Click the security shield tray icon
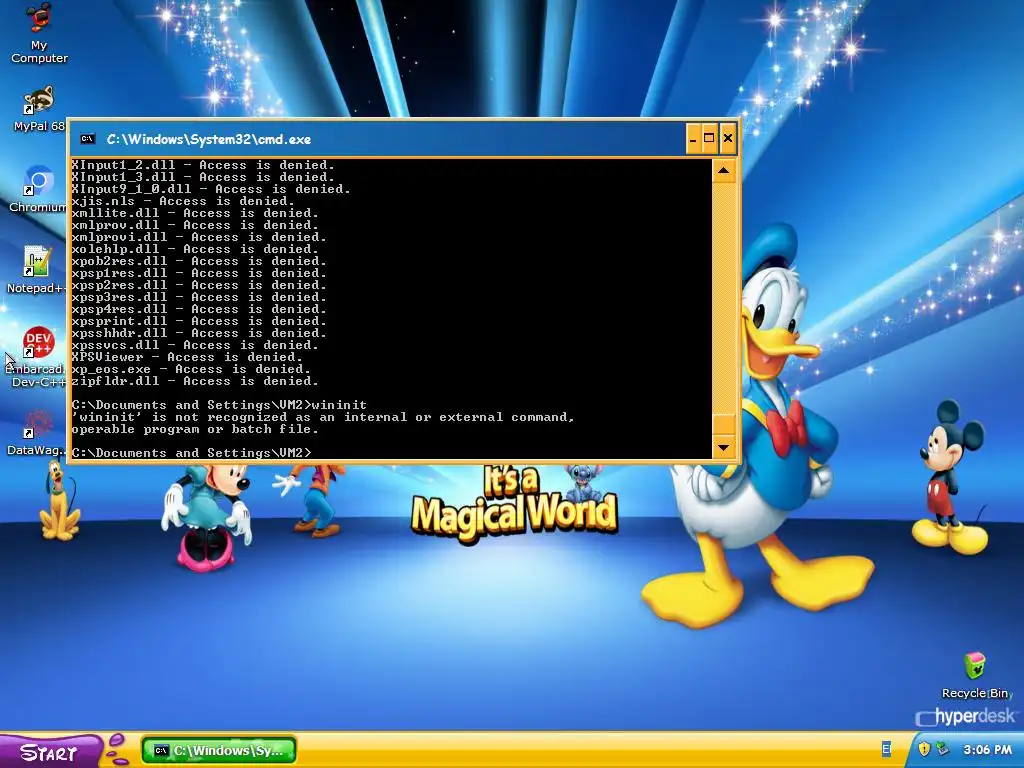The image size is (1024, 768). pyautogui.click(x=924, y=749)
